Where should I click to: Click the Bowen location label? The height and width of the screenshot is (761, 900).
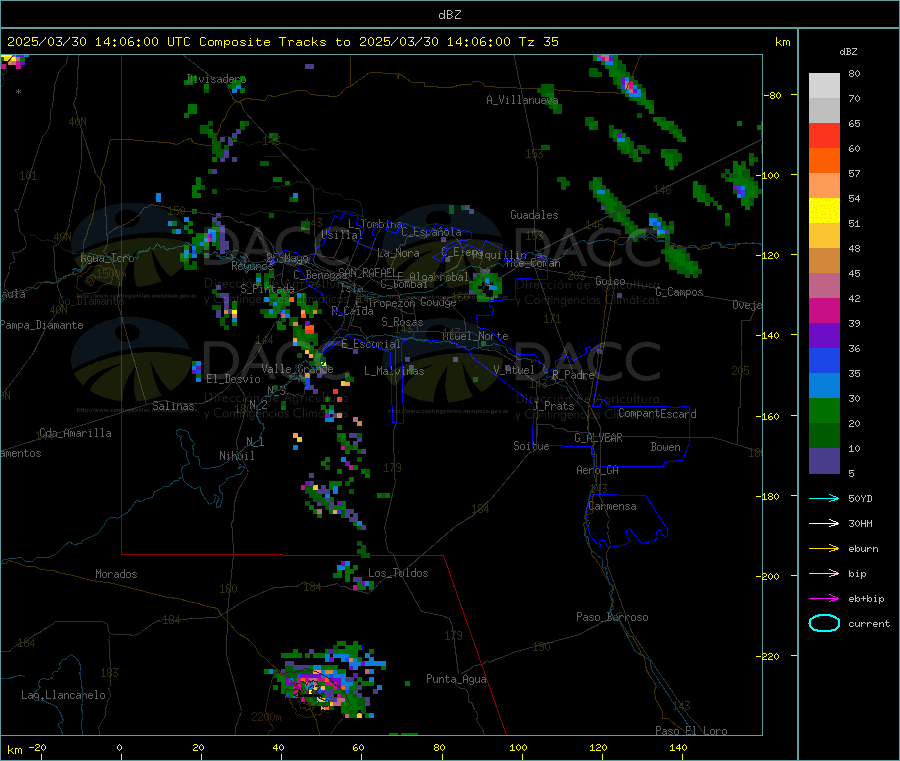[x=665, y=447]
